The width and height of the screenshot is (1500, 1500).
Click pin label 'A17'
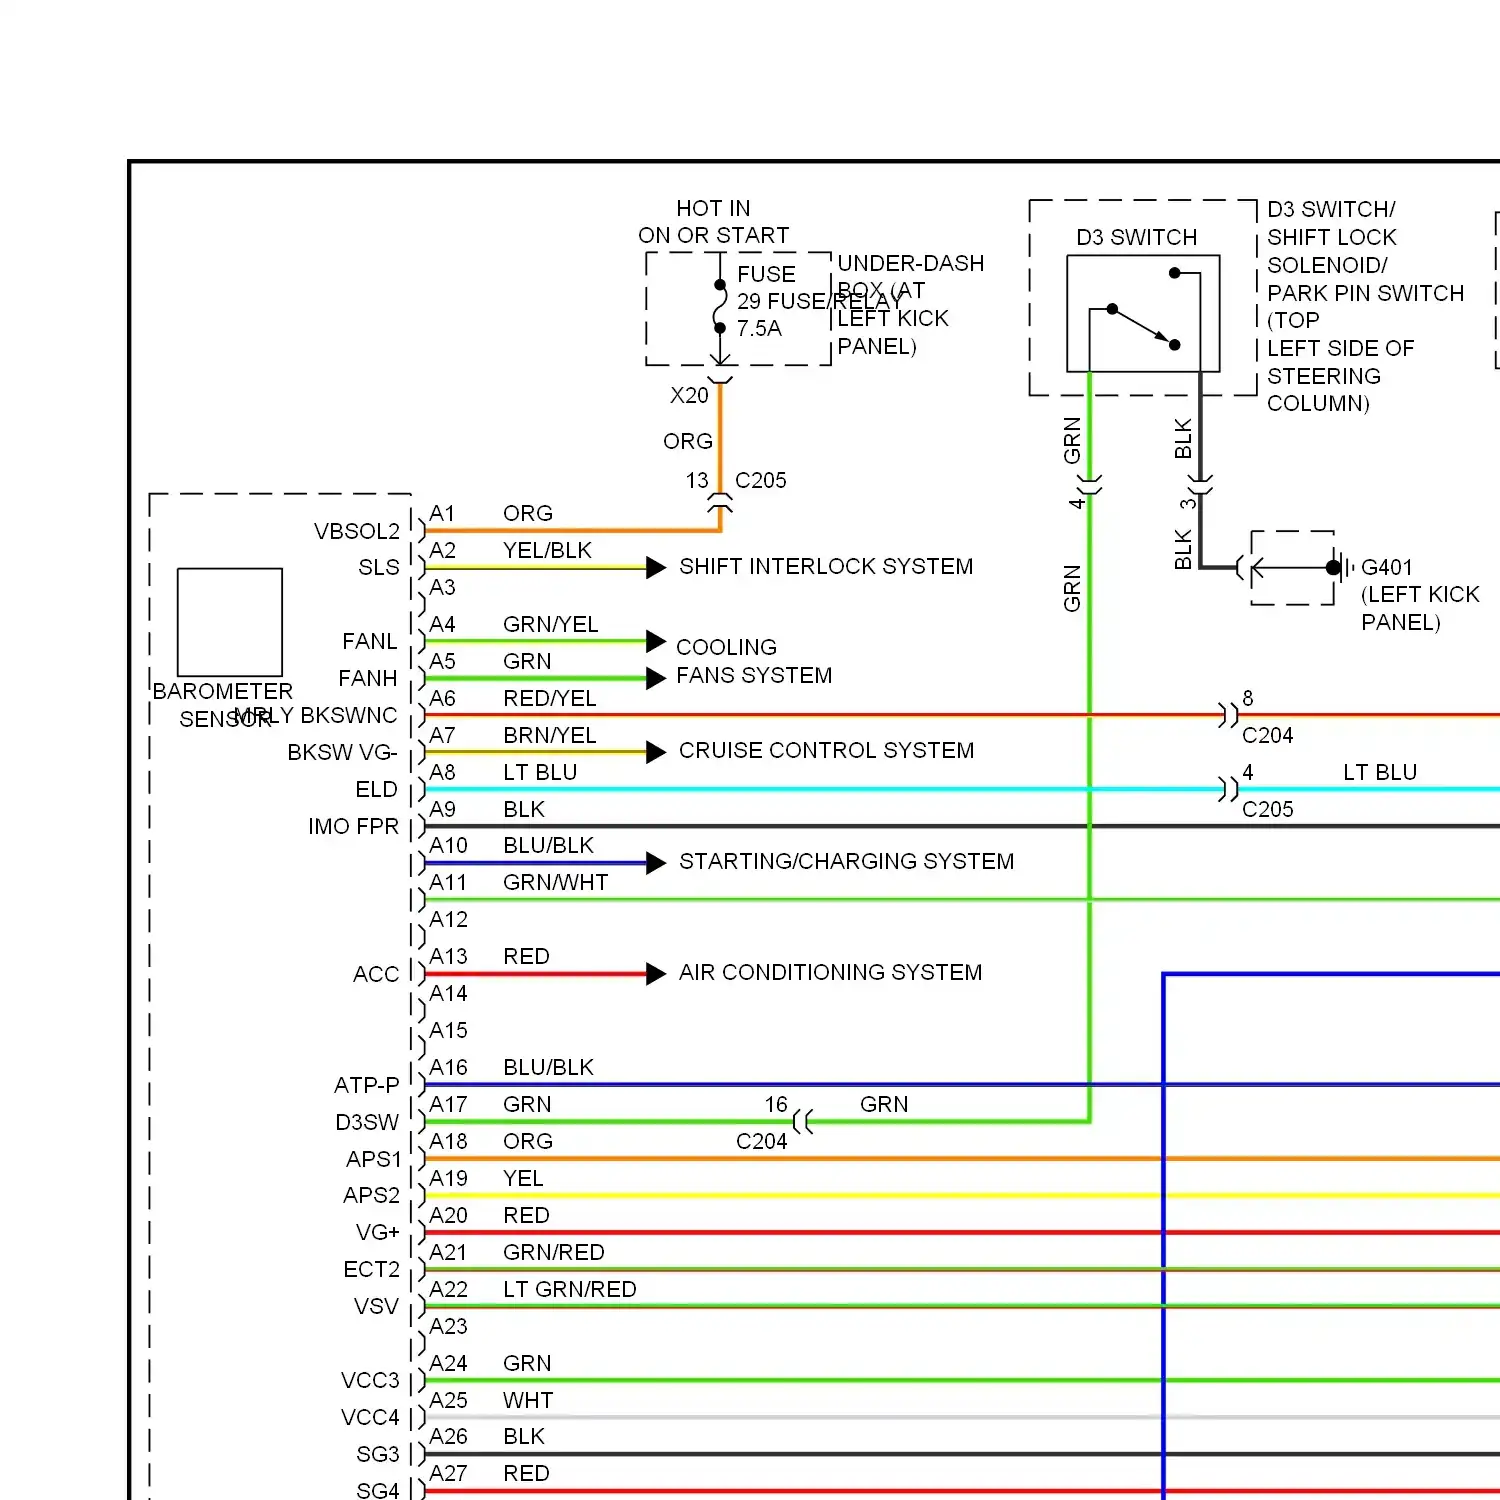click(448, 1105)
